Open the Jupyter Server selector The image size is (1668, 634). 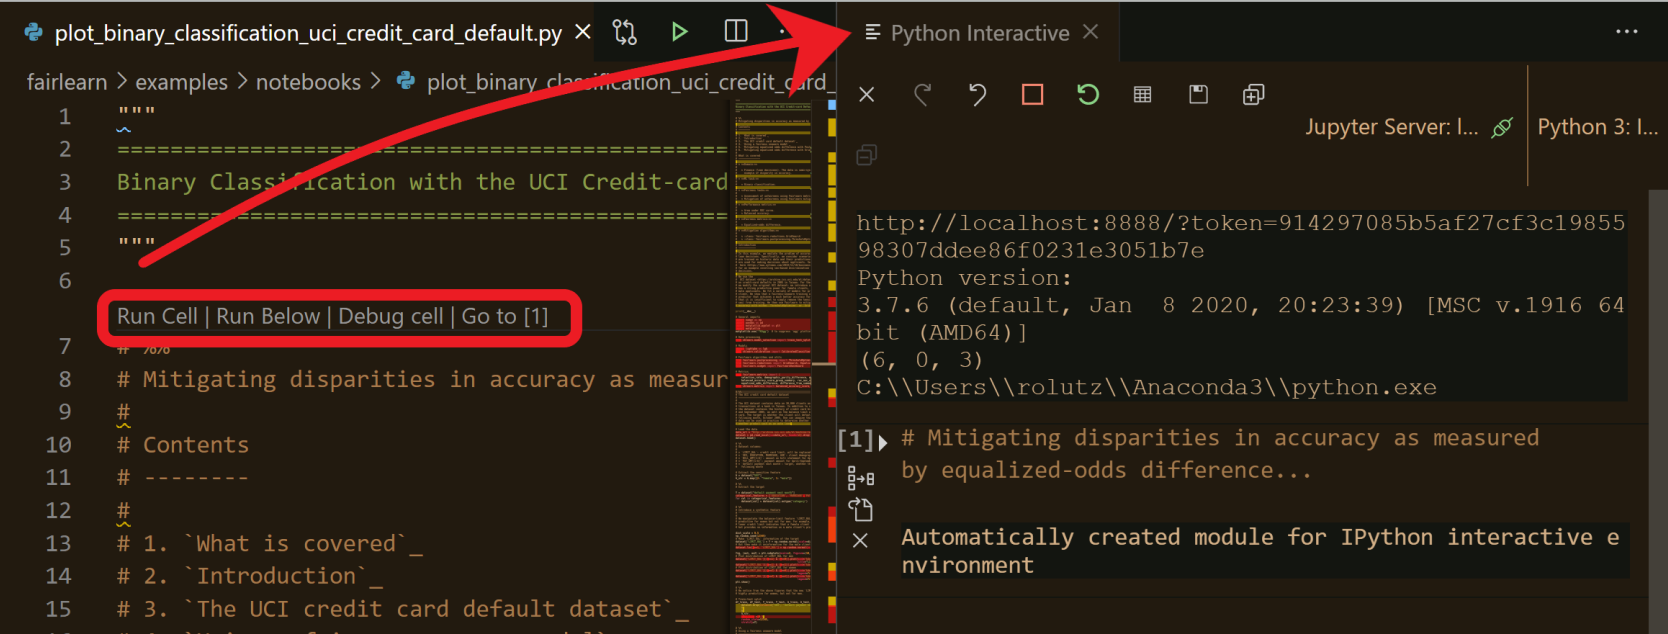tap(1391, 127)
